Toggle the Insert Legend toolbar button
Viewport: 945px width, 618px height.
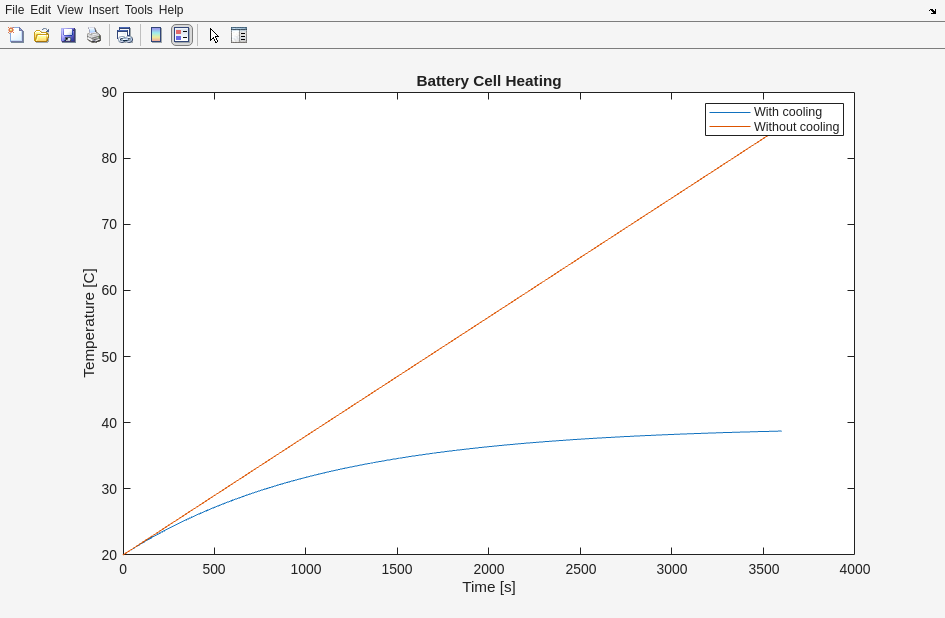pos(181,35)
